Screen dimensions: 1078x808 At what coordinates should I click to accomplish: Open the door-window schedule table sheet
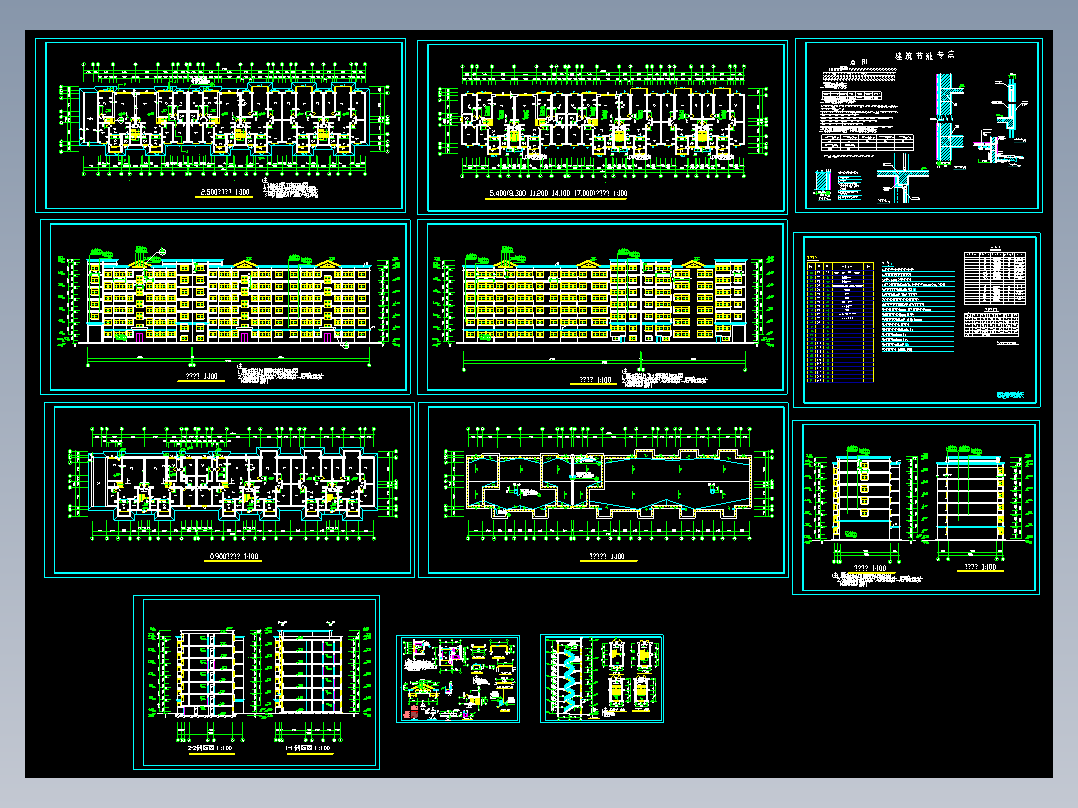916,320
